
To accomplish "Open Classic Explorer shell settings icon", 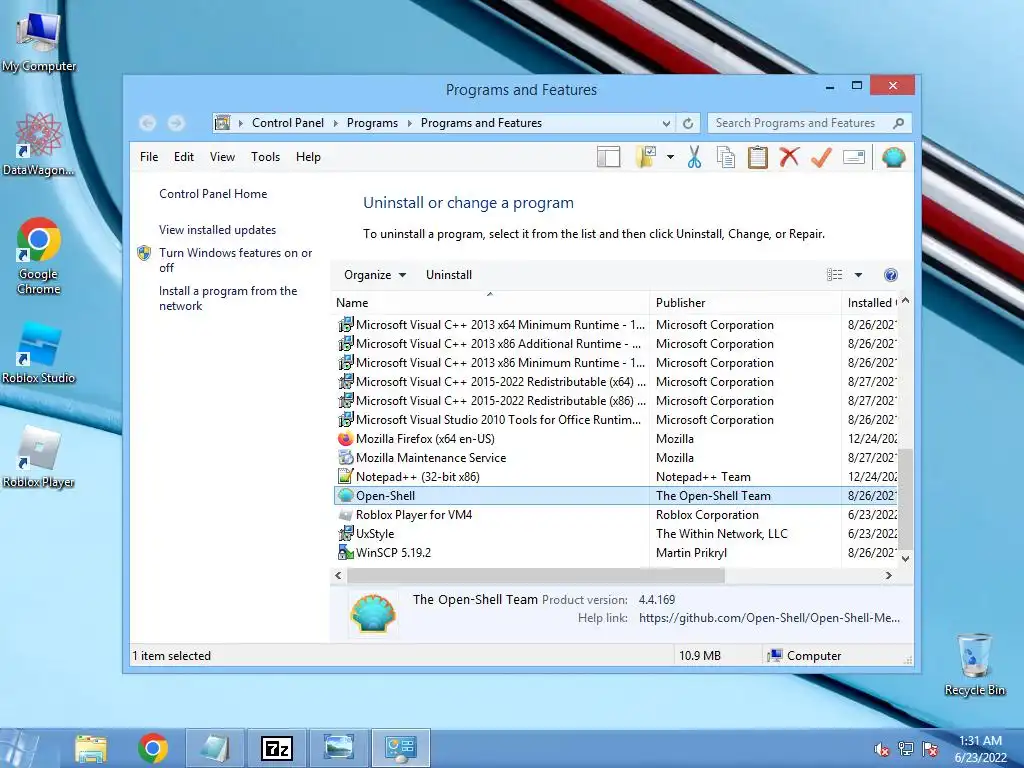I will [893, 157].
